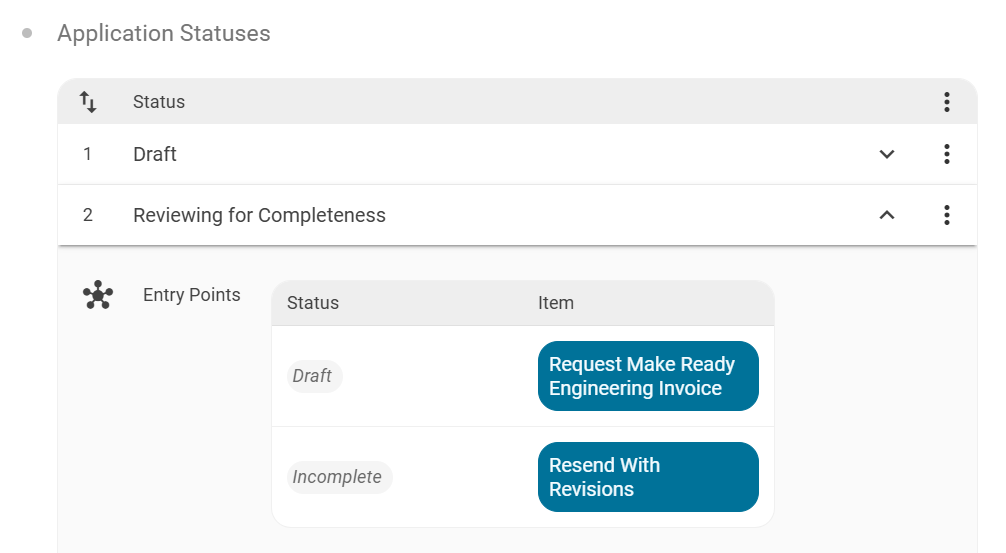Screen dimensions: 1006x553
Task: Open Reviewing for Completeness row options menu
Action: pyautogui.click(x=946, y=215)
